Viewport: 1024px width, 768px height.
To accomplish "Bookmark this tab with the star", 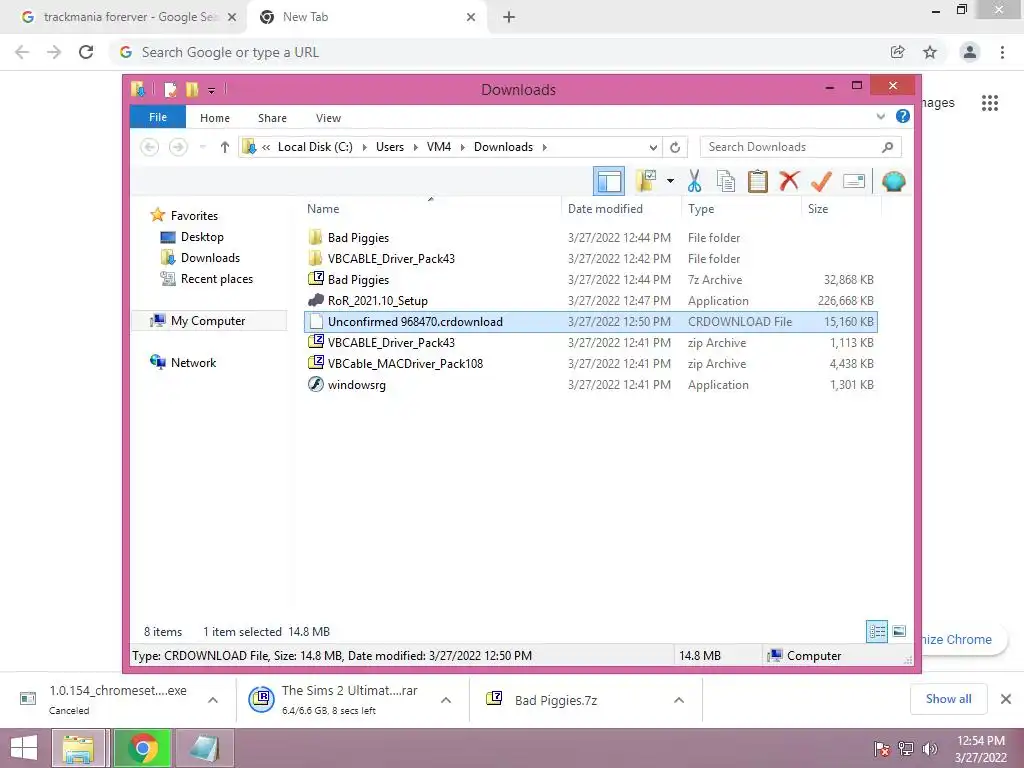I will pyautogui.click(x=930, y=52).
